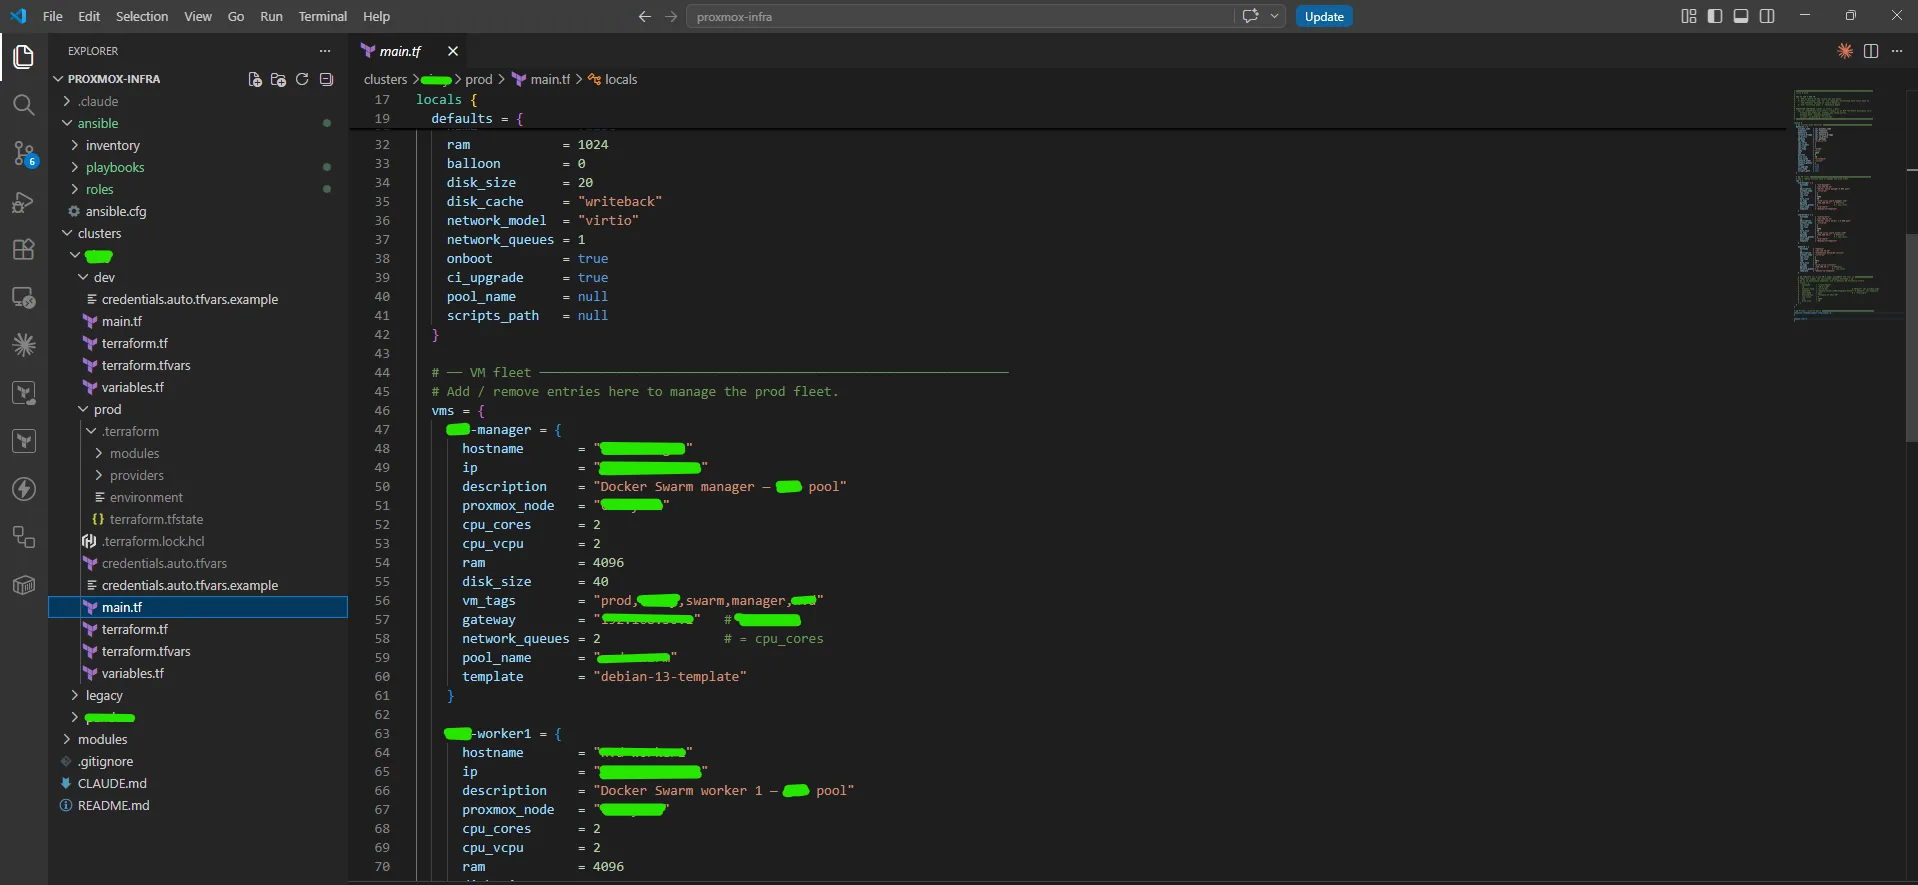The image size is (1918, 885).
Task: Open the Help menu
Action: [376, 16]
